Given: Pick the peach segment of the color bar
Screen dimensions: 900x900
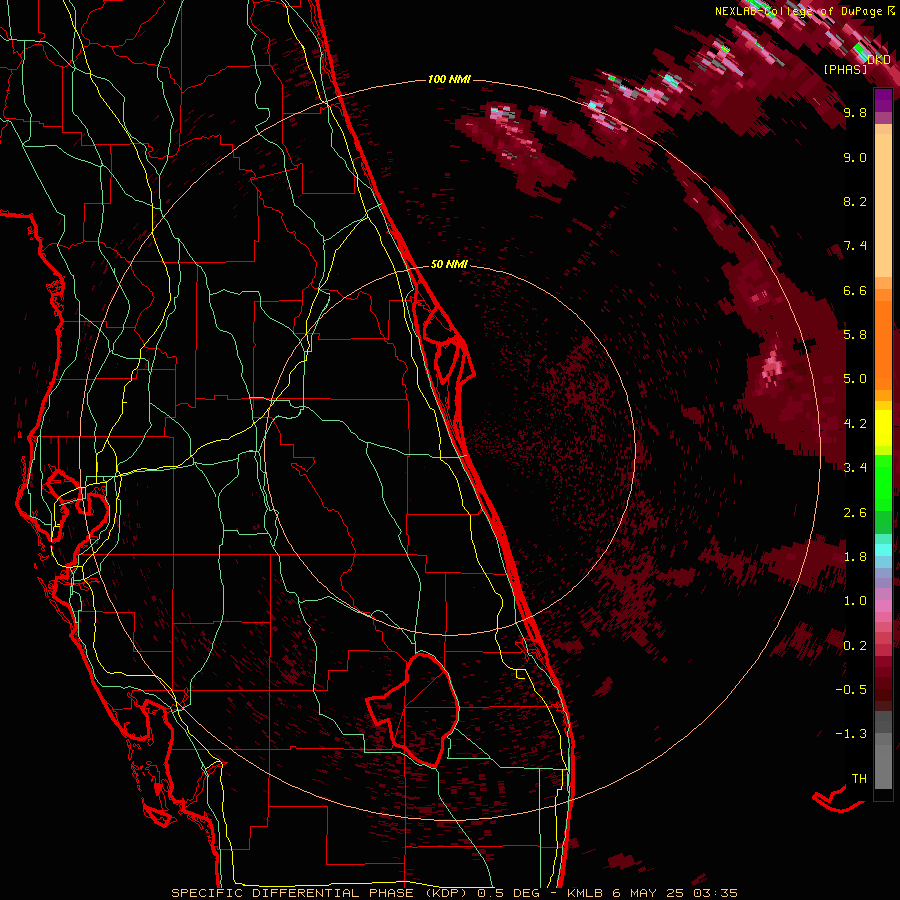Looking at the screenshot, I should coord(883,204).
